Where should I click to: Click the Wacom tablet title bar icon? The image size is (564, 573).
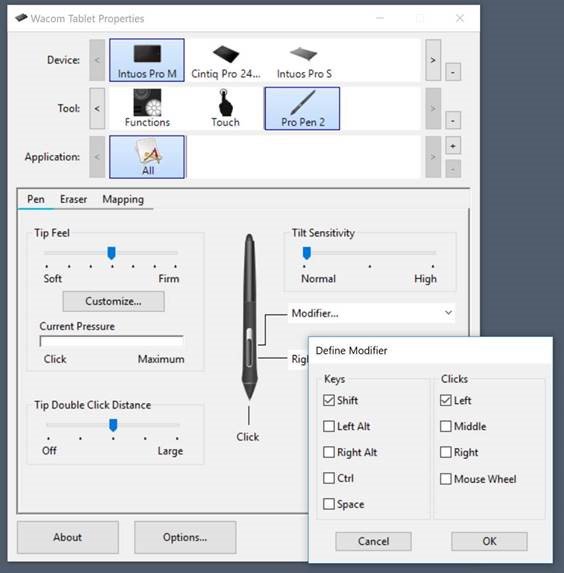pos(21,18)
